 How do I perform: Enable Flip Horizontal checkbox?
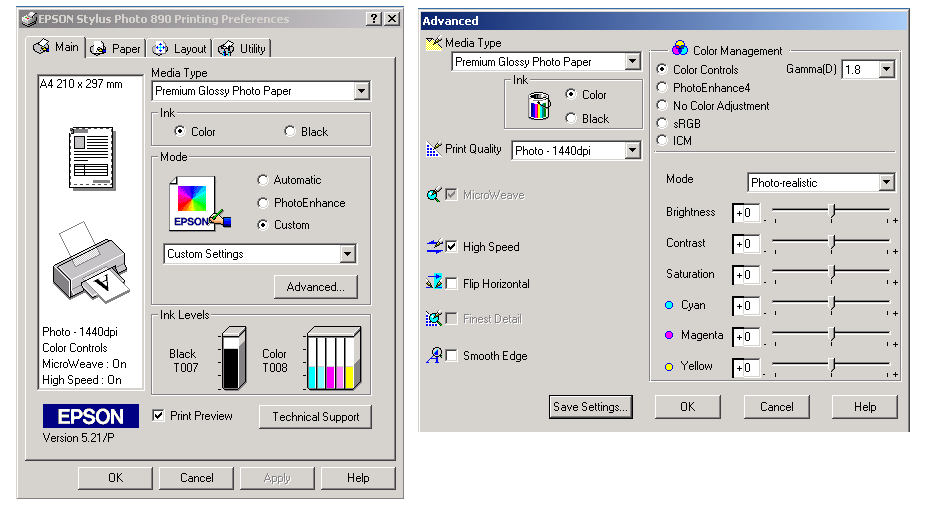451,284
